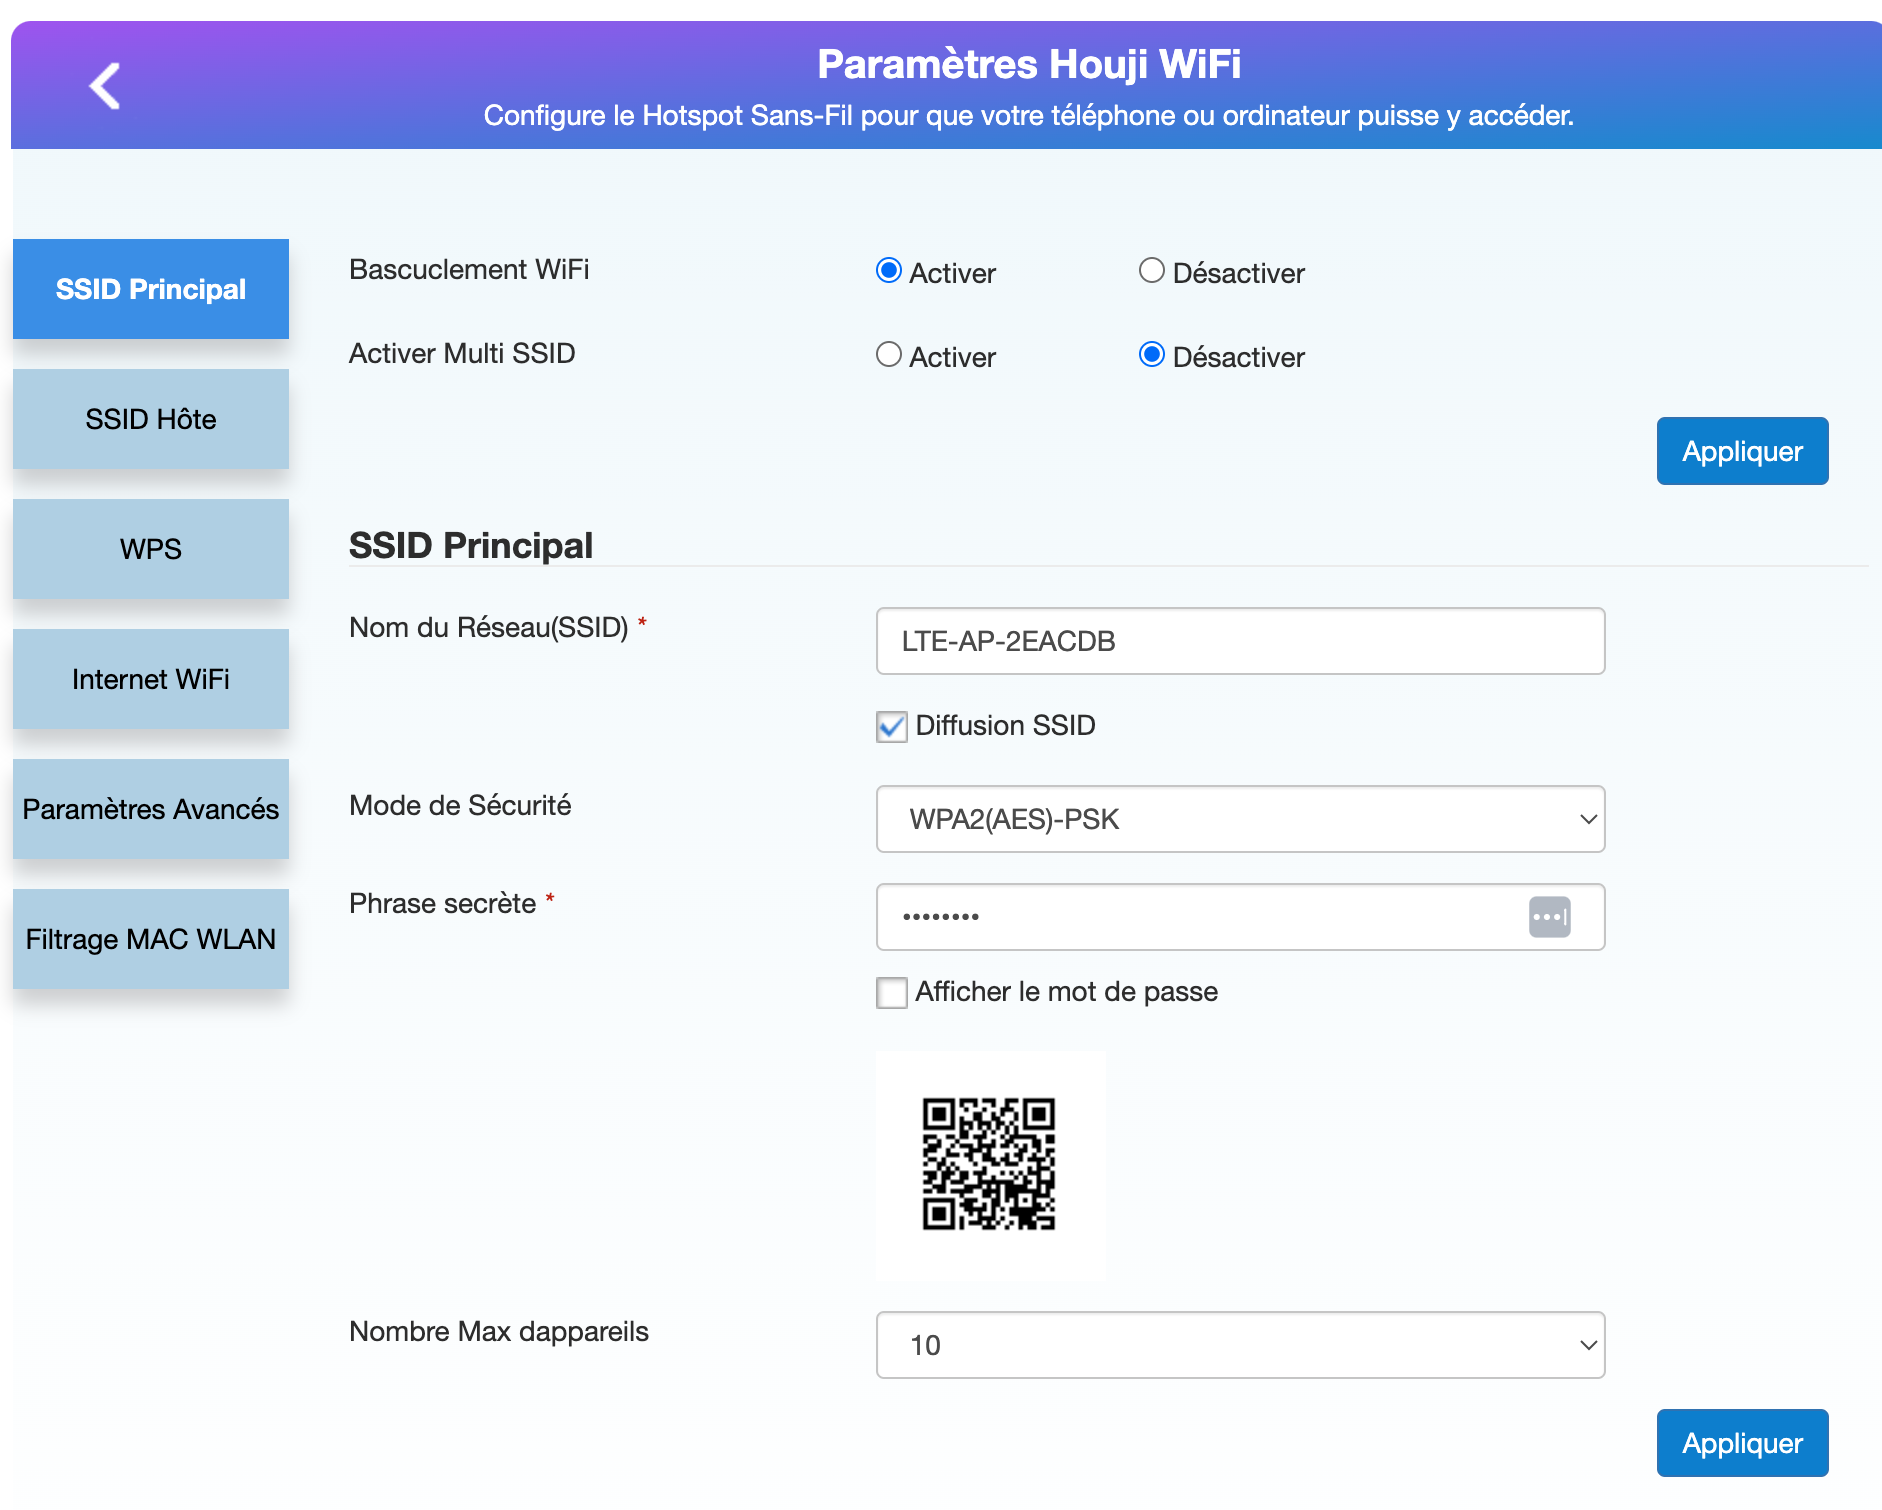1882x1510 pixels.
Task: Open the WPS tab
Action: [x=151, y=549]
